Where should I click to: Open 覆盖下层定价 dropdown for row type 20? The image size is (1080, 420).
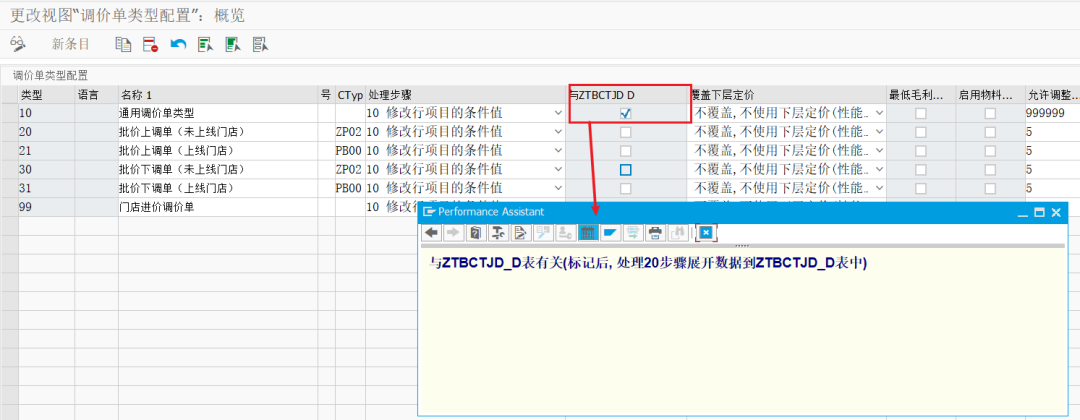tap(879, 132)
